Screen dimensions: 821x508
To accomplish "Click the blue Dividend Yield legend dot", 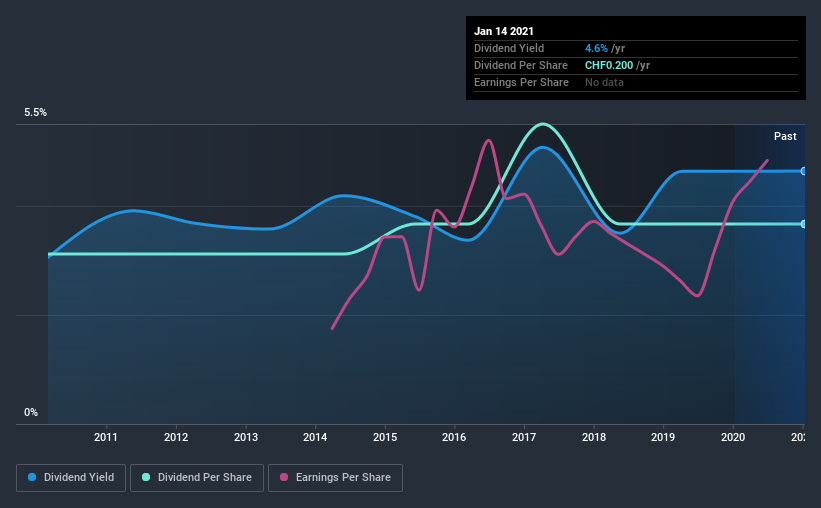I will coord(32,477).
